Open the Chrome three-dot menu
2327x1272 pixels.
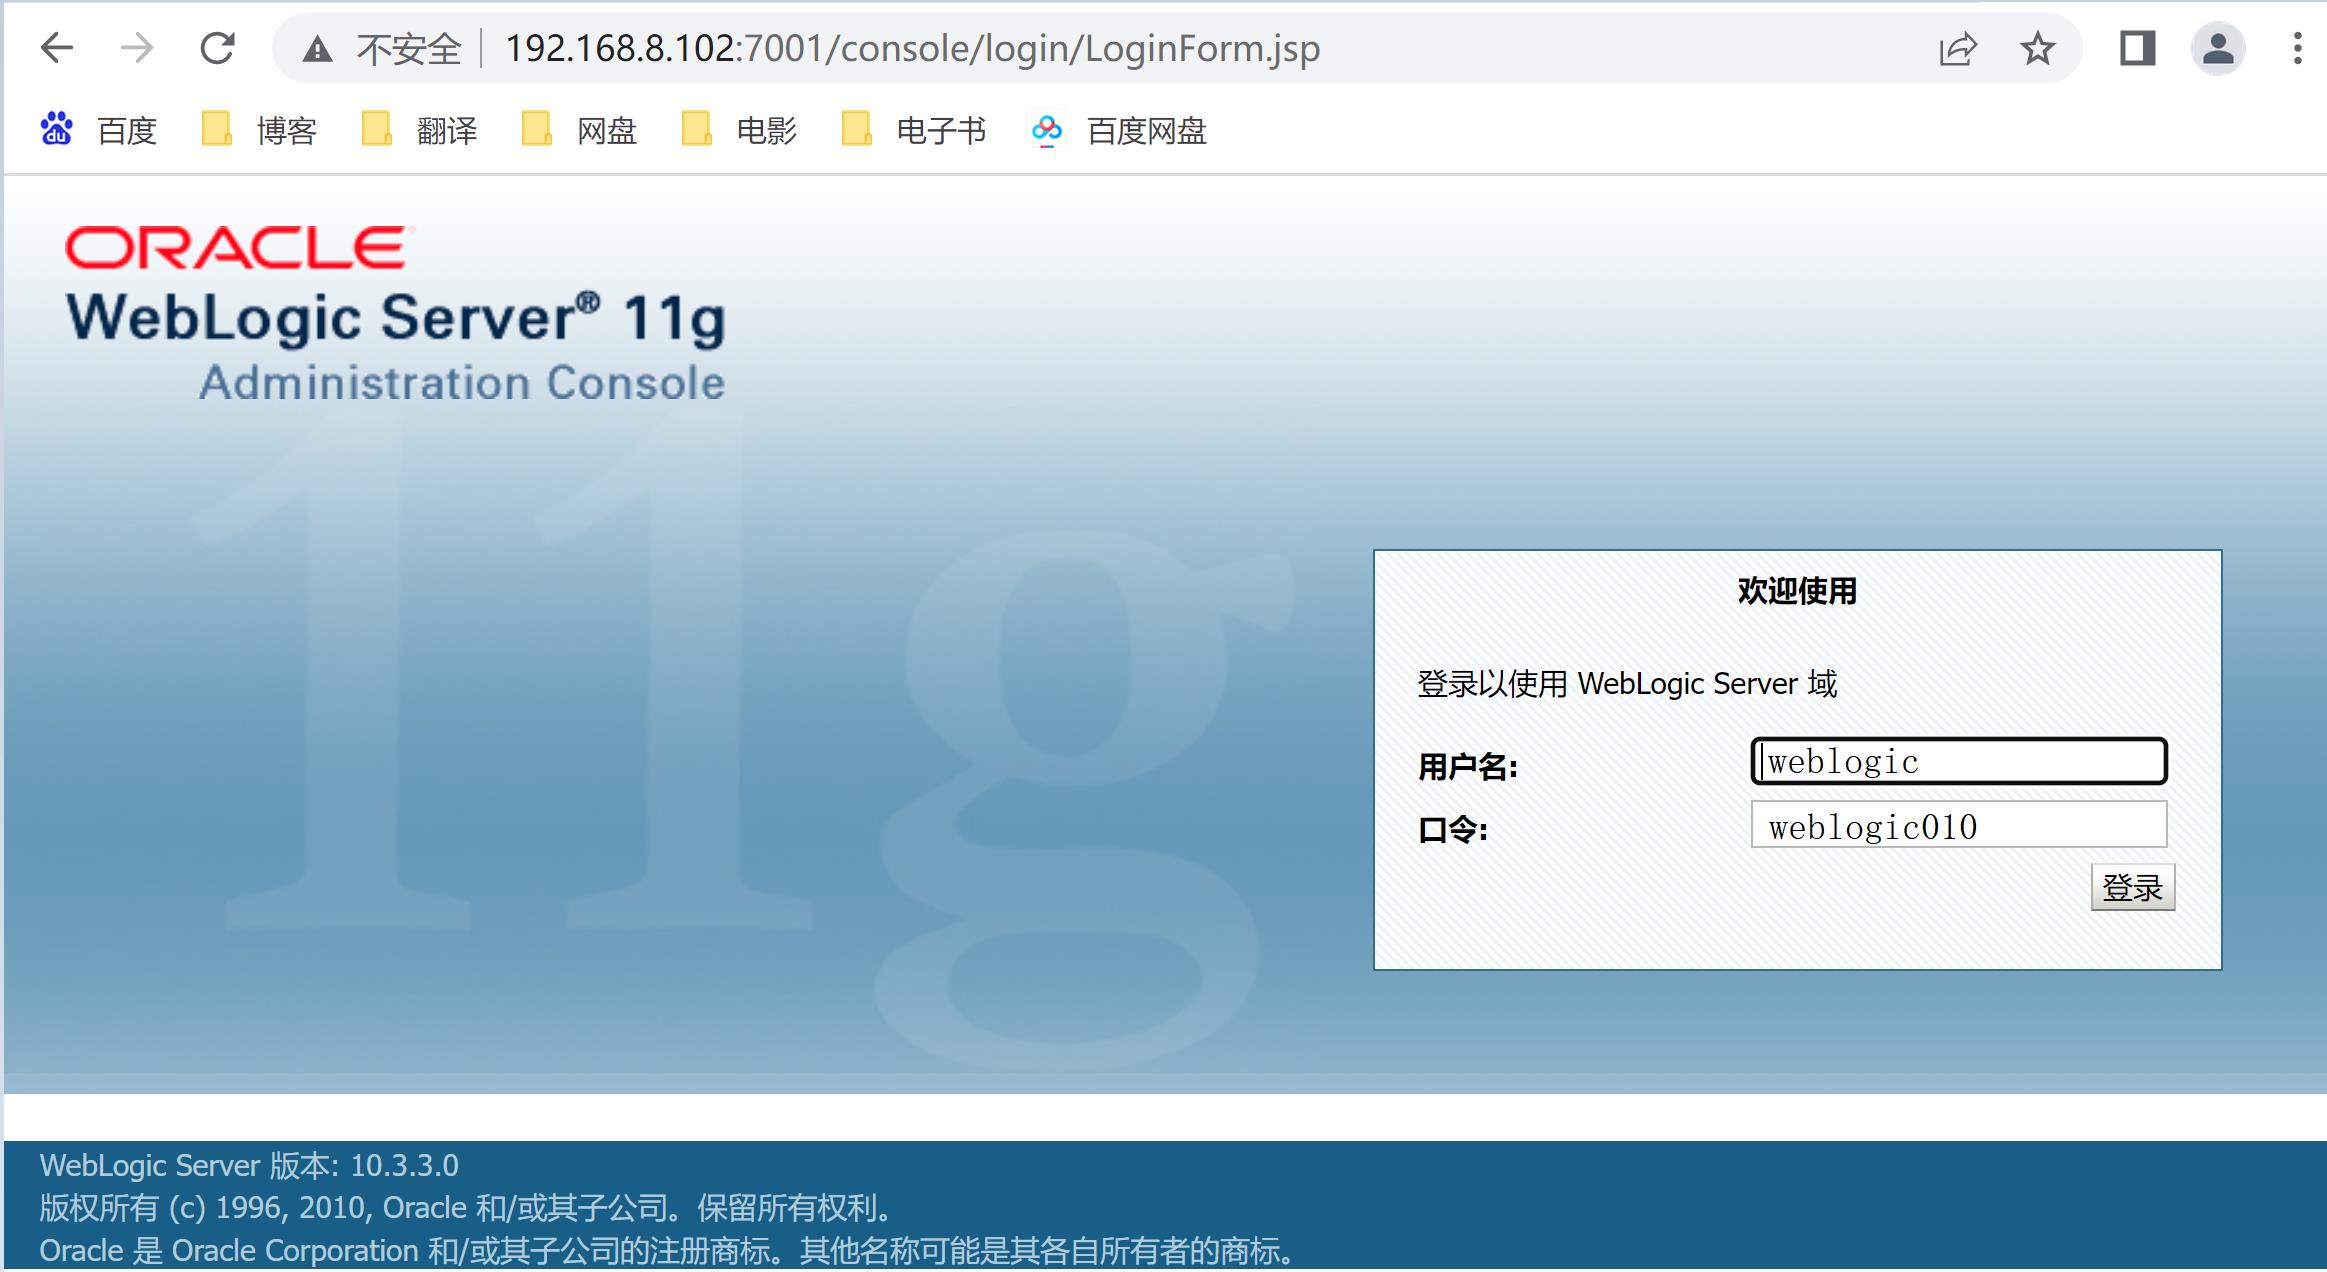pyautogui.click(x=2297, y=48)
